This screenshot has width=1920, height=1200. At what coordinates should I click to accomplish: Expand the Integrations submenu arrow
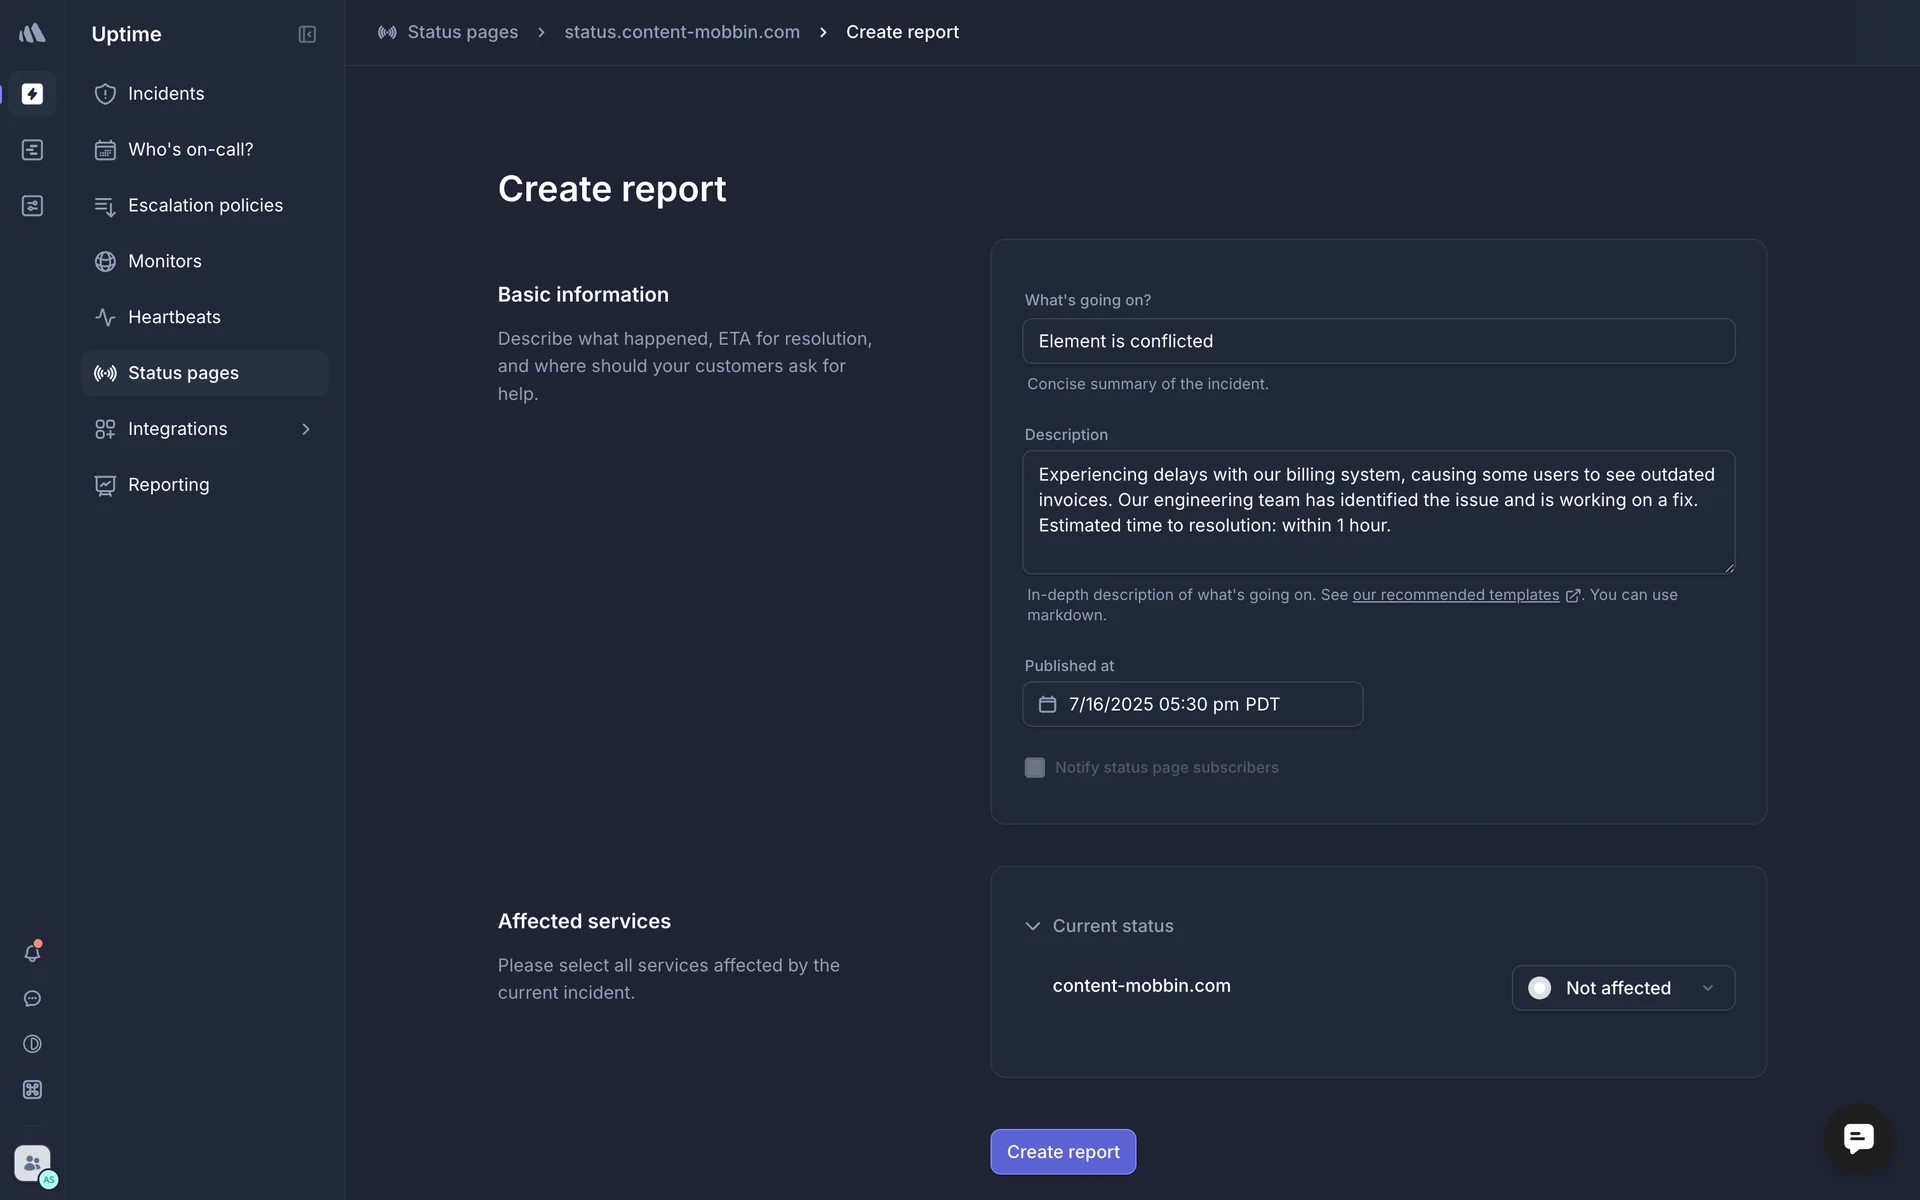pyautogui.click(x=306, y=429)
